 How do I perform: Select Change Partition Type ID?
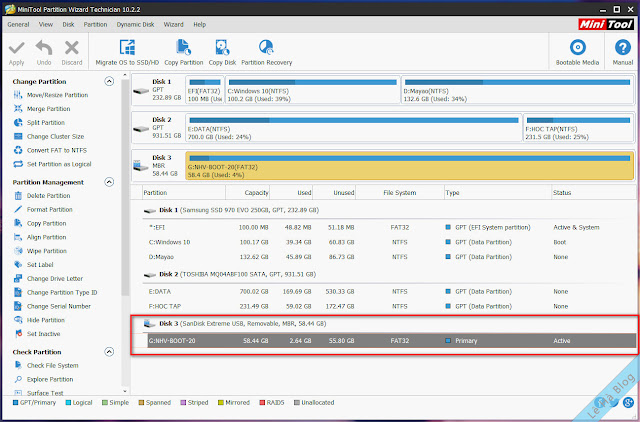click(56, 293)
